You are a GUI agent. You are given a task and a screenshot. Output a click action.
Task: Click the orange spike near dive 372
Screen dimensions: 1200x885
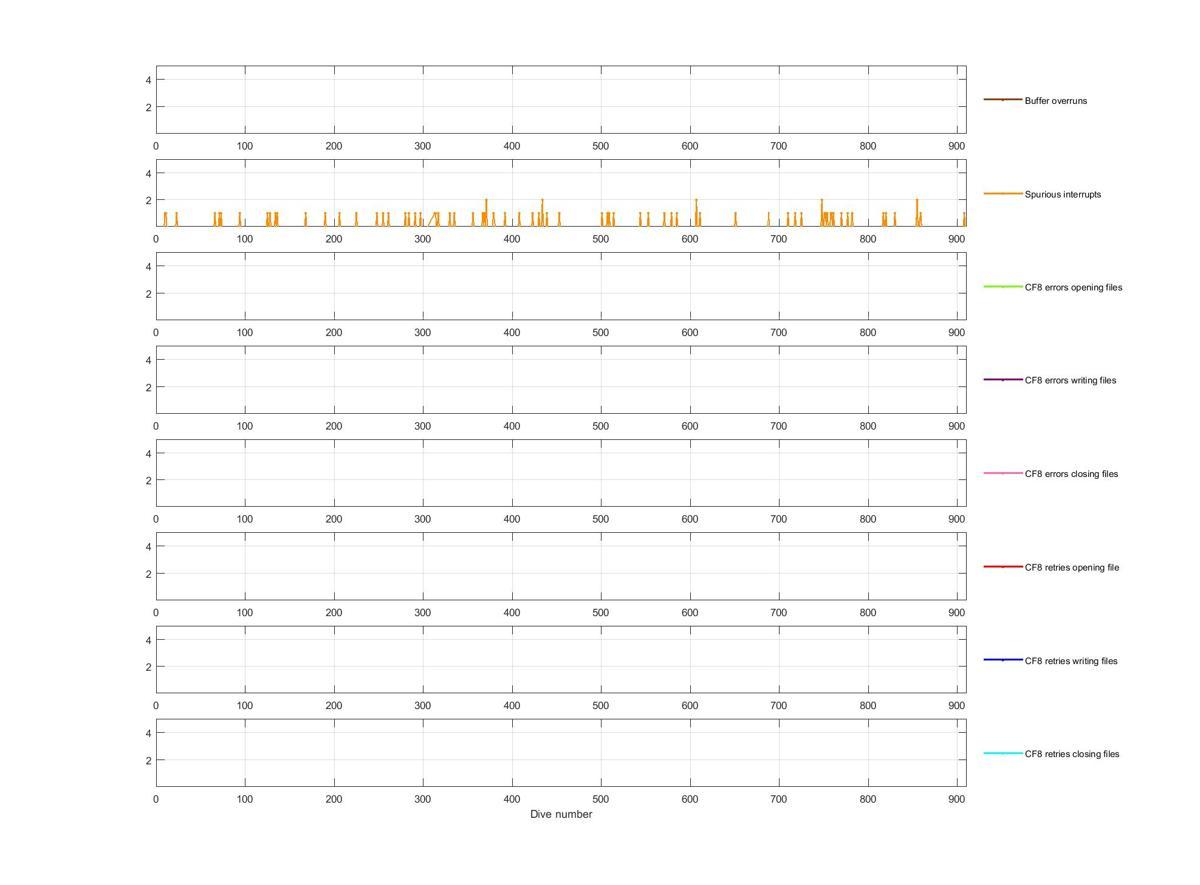pos(486,212)
